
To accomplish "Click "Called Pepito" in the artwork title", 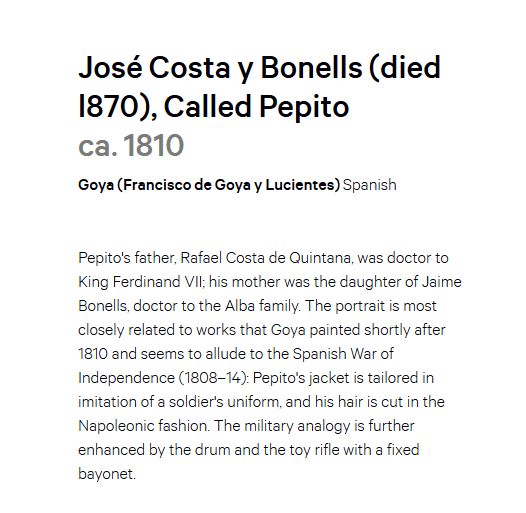I will tap(257, 107).
